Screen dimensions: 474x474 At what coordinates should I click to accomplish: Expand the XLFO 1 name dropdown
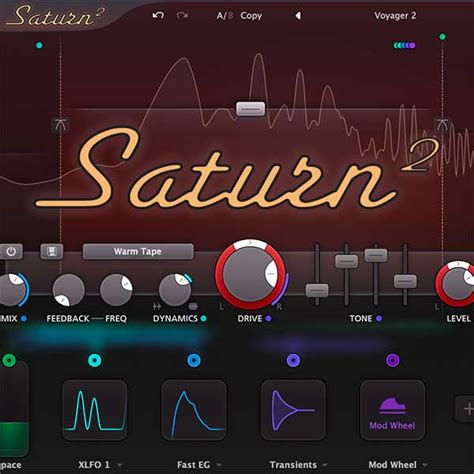pos(120,465)
